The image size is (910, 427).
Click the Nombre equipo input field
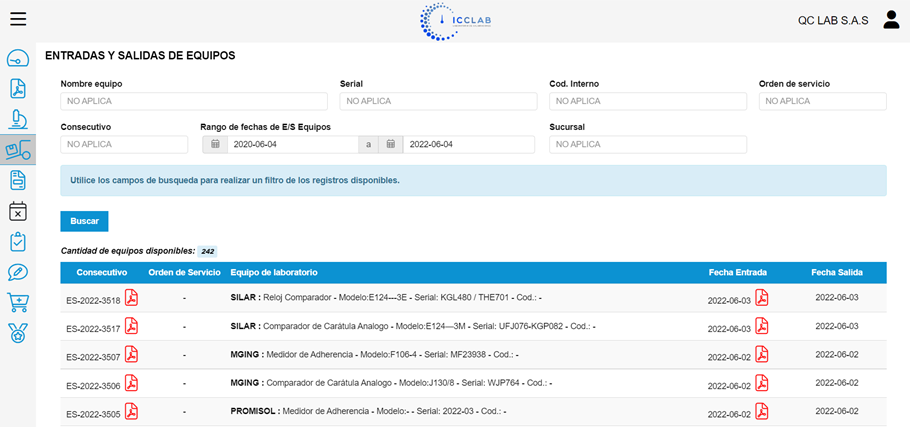194,101
